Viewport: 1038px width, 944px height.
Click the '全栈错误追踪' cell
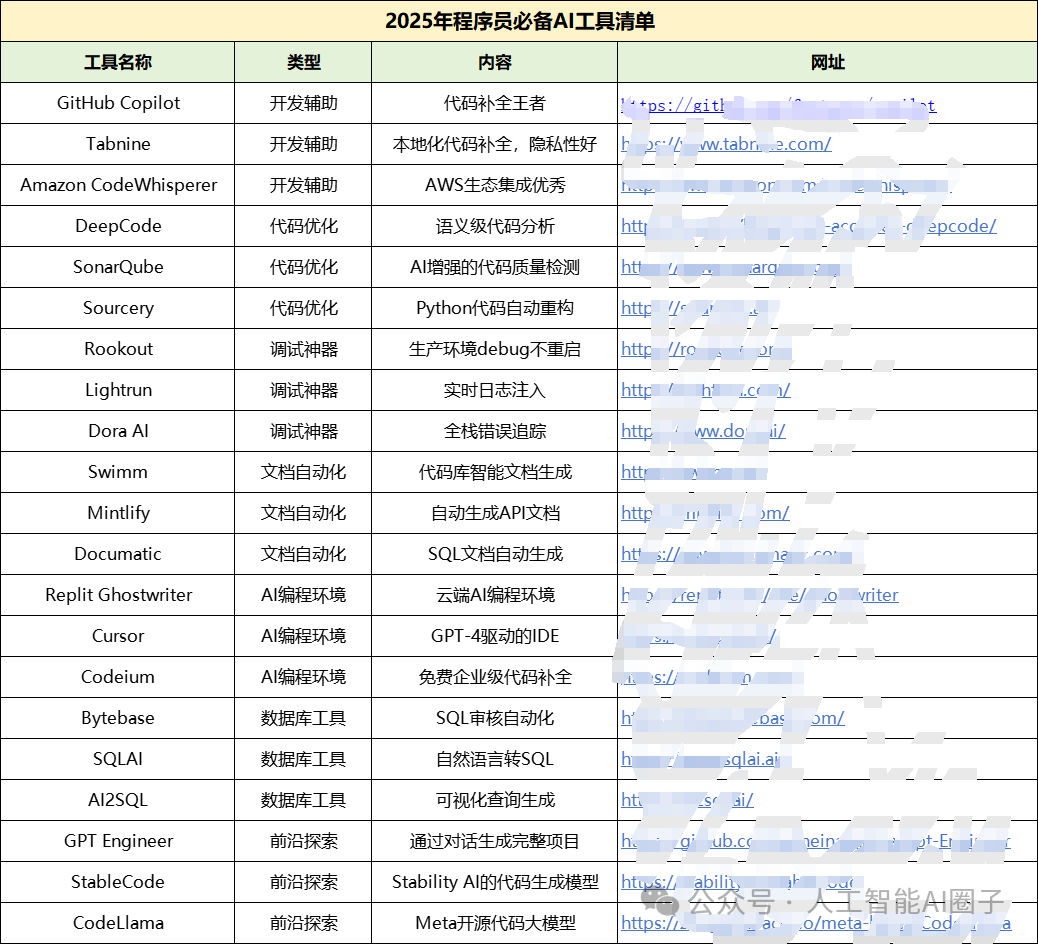(x=495, y=432)
